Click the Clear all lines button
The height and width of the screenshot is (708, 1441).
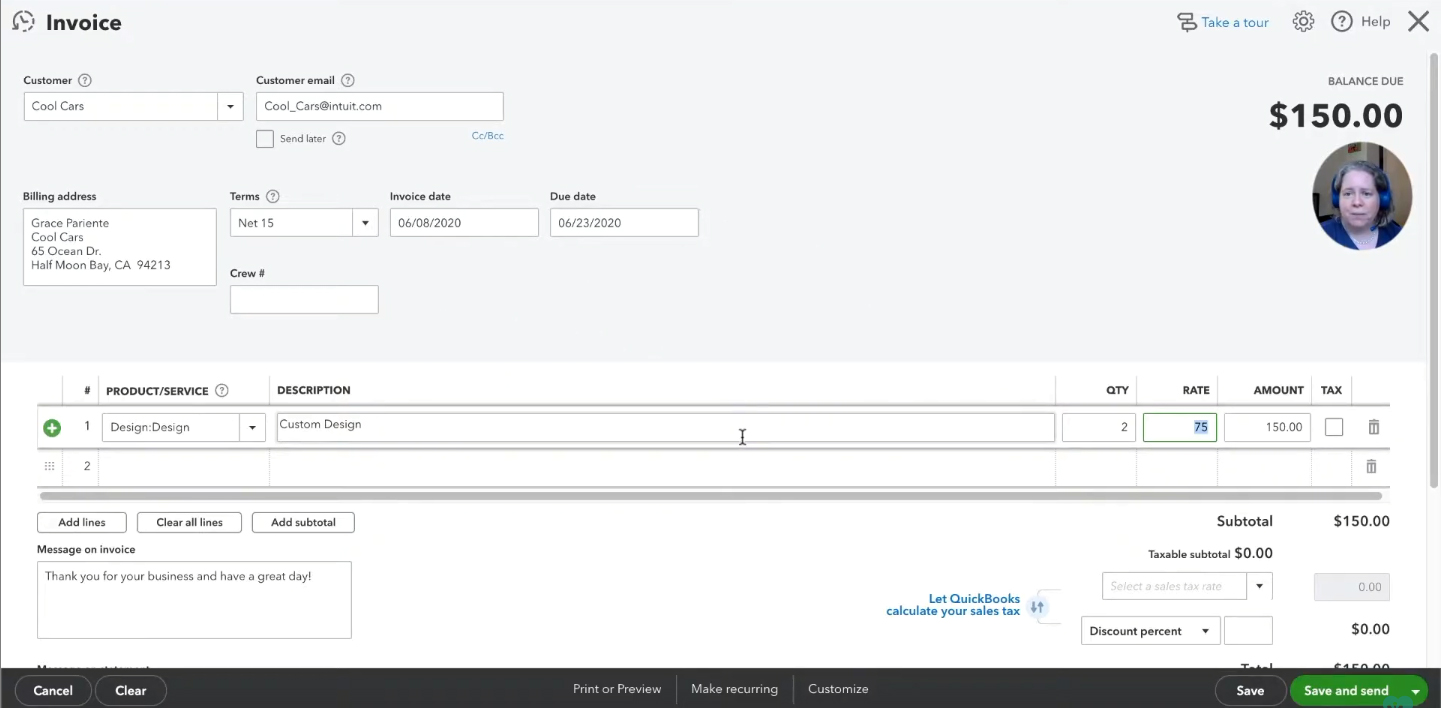(190, 522)
